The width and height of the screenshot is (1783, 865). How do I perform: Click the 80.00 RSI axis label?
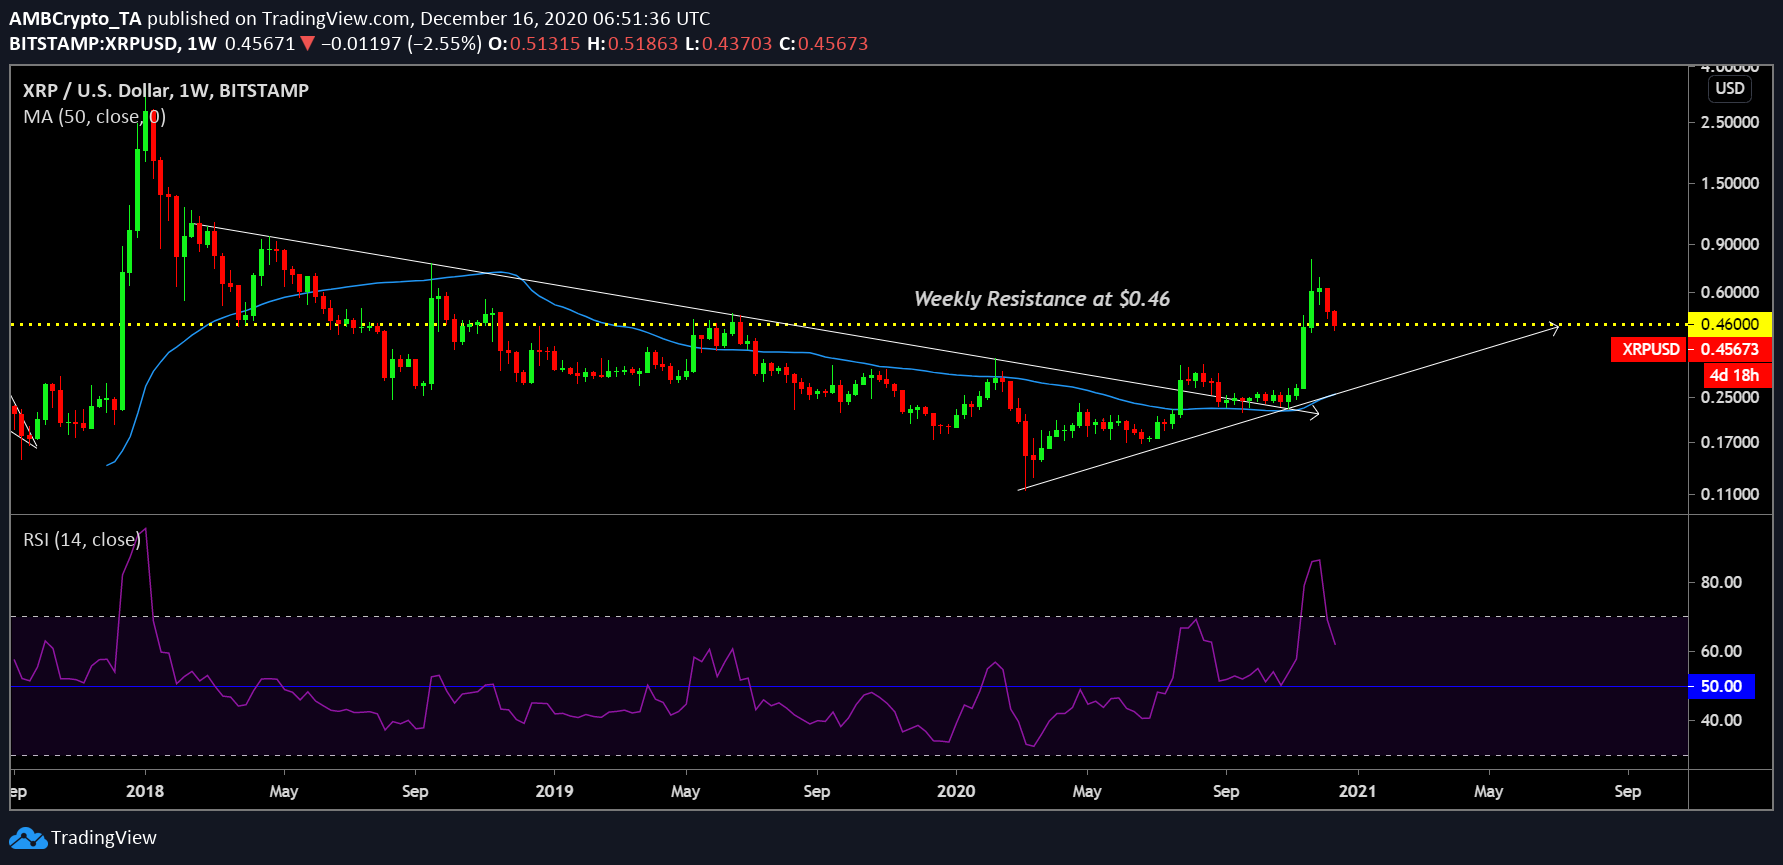[x=1721, y=582]
